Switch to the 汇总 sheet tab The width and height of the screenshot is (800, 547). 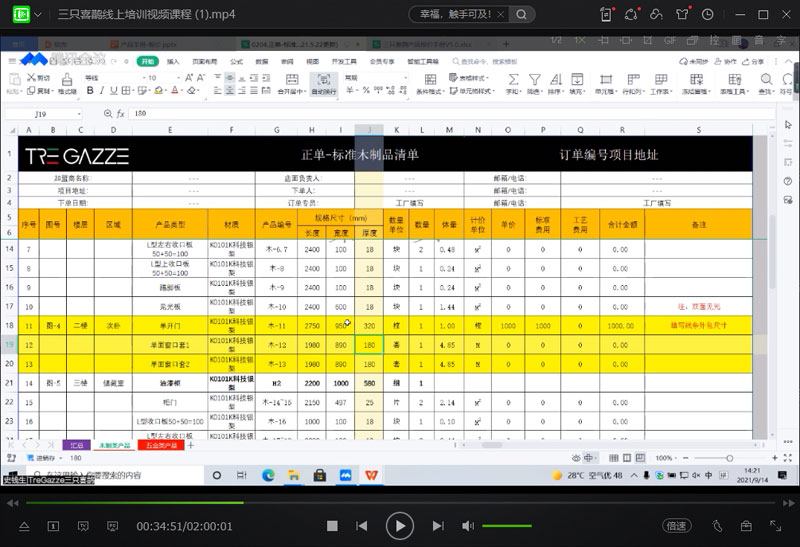tap(77, 445)
